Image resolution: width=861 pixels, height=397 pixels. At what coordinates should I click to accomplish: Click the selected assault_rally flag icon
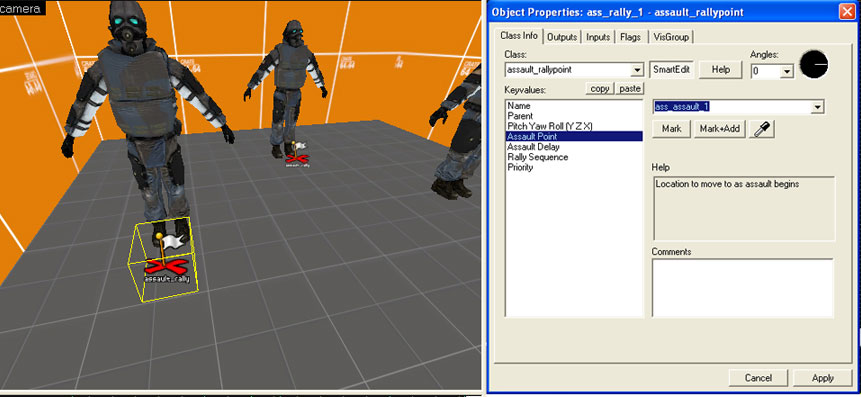coord(167,257)
